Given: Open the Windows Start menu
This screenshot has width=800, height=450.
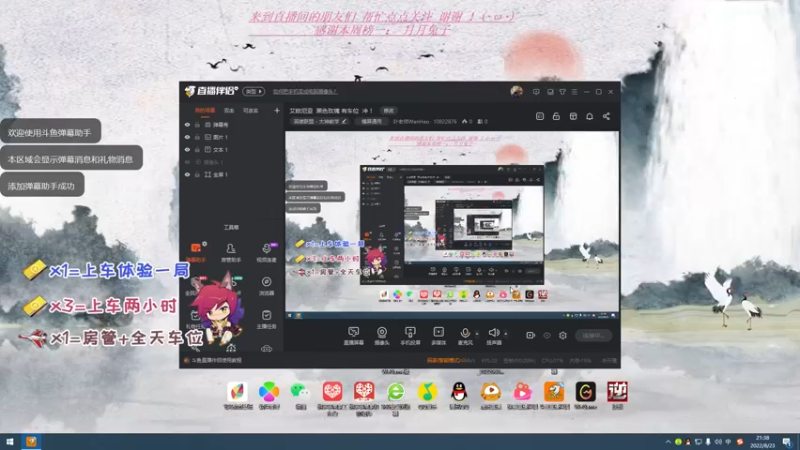Looking at the screenshot, I should [x=10, y=442].
